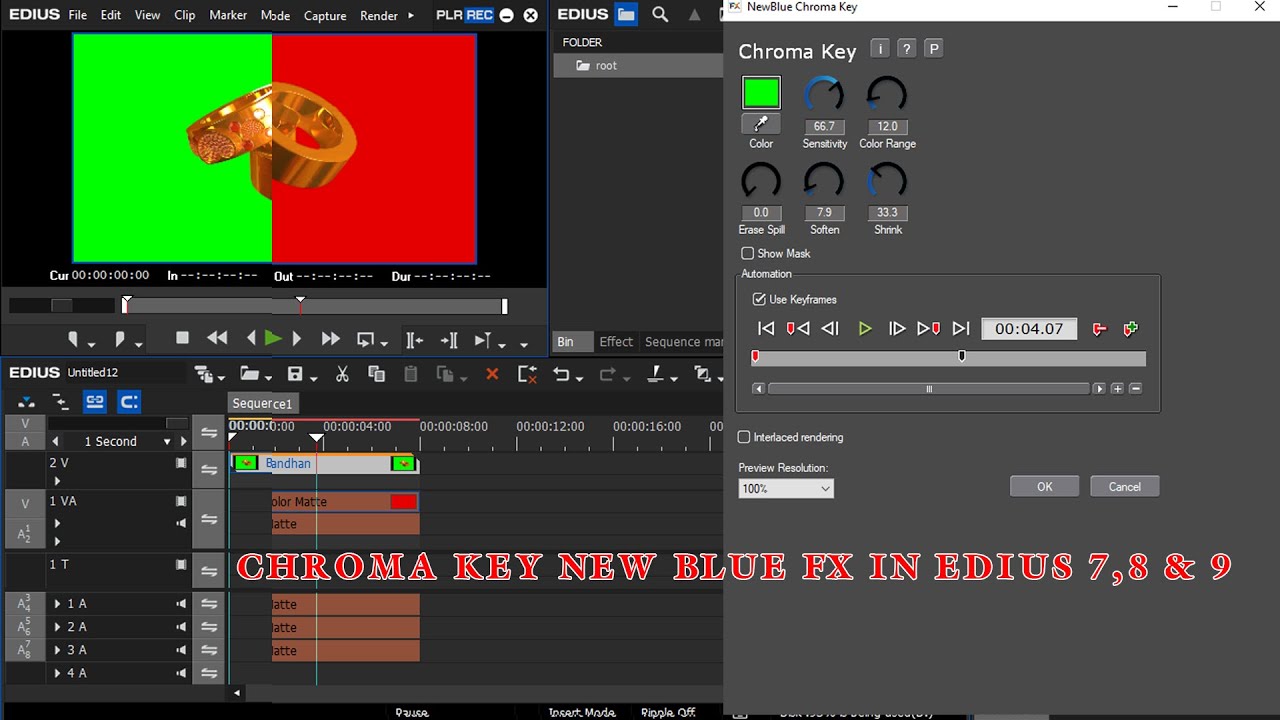Click the Set In point icon

click(73, 339)
